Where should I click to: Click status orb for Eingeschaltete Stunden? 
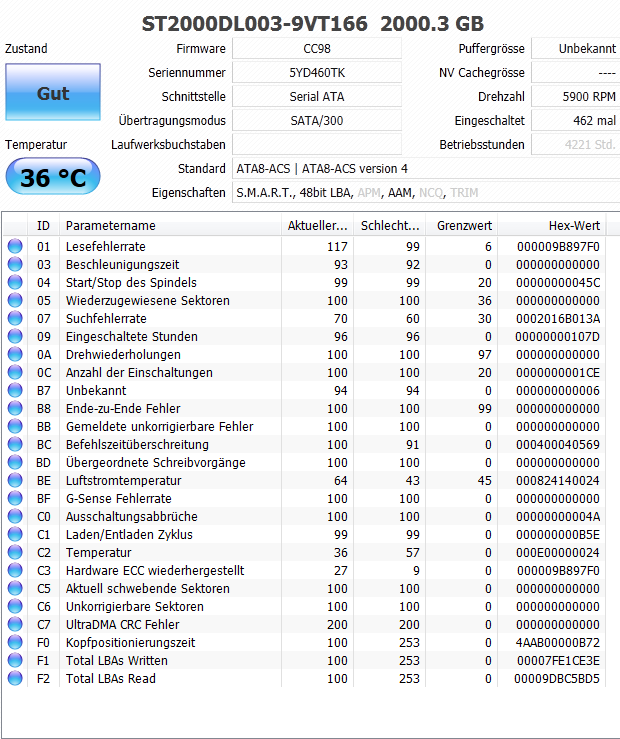pyautogui.click(x=15, y=336)
